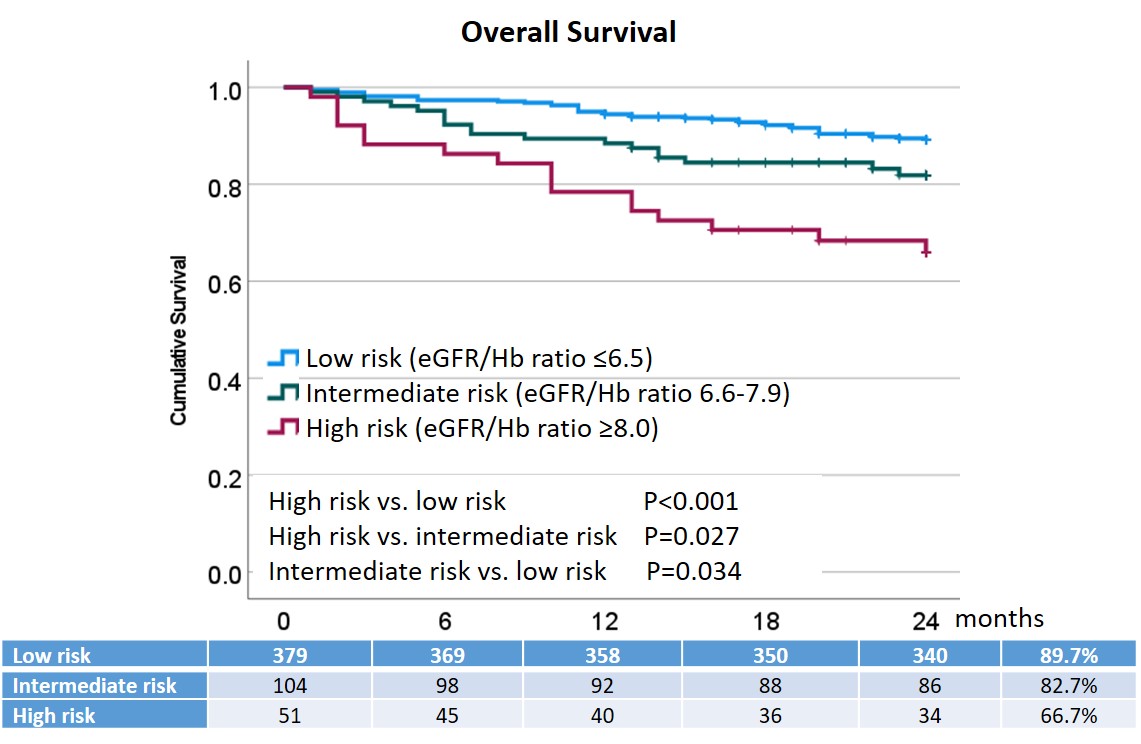
Task: Click the censor mark ending the Low risk curve
Action: [x=928, y=139]
